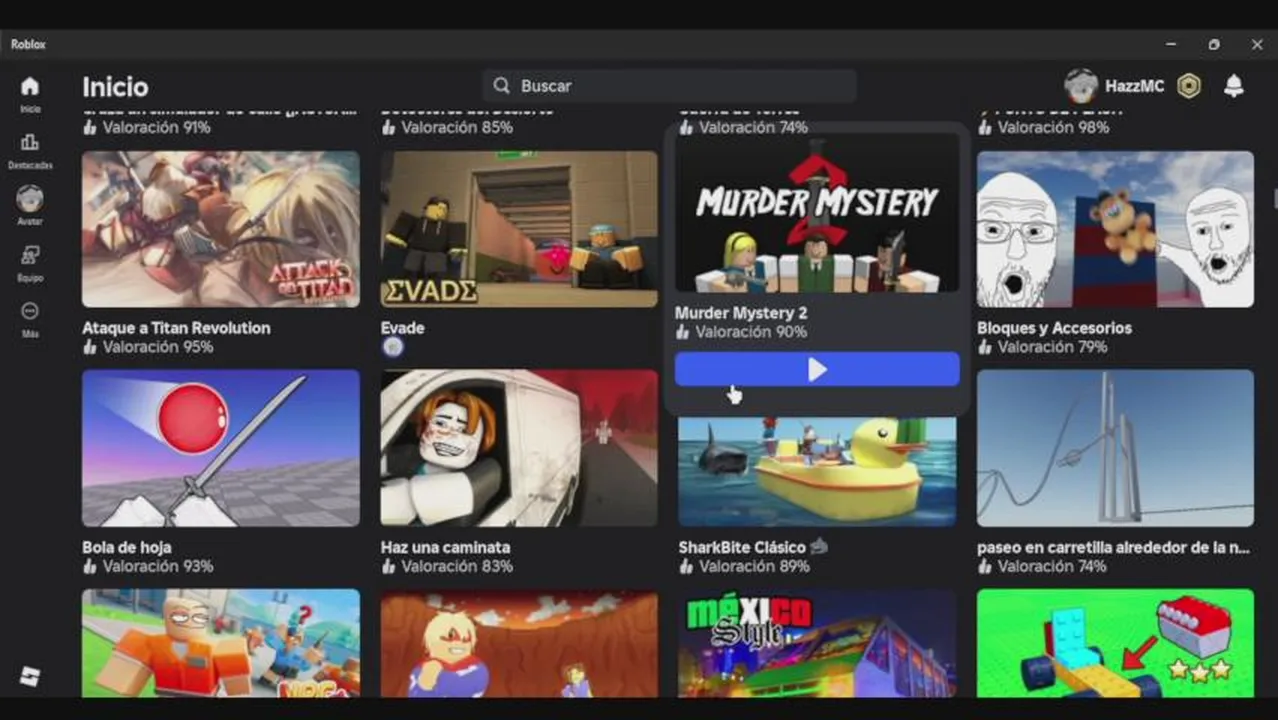1278x720 pixels.
Task: Open the Ataque a Titan Revolution thumbnail
Action: click(x=221, y=229)
